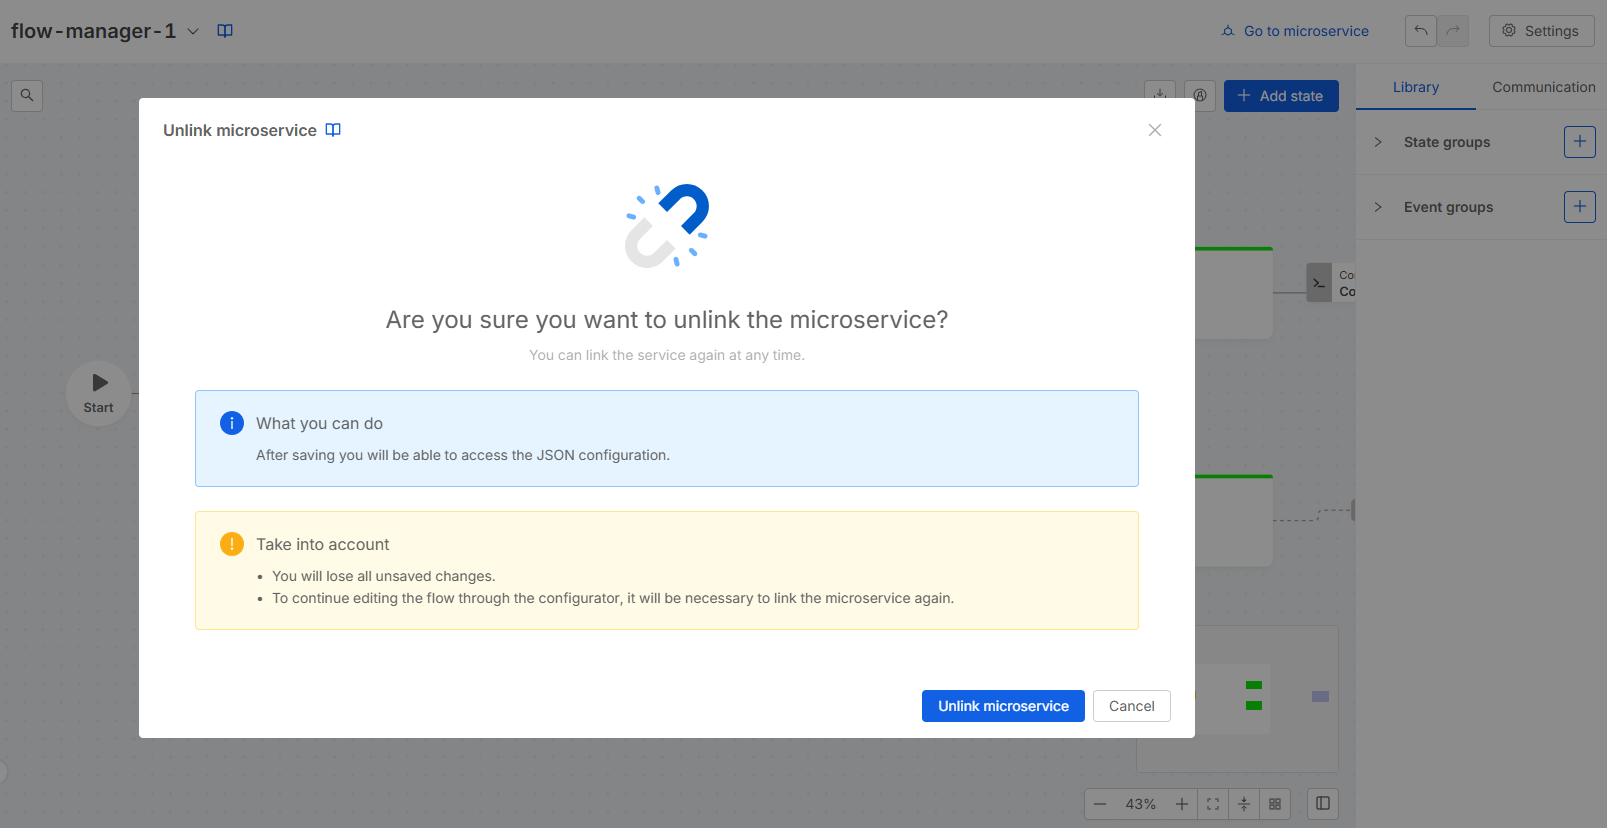The height and width of the screenshot is (828, 1607).
Task: Zoom in on the canvas
Action: [x=1182, y=804]
